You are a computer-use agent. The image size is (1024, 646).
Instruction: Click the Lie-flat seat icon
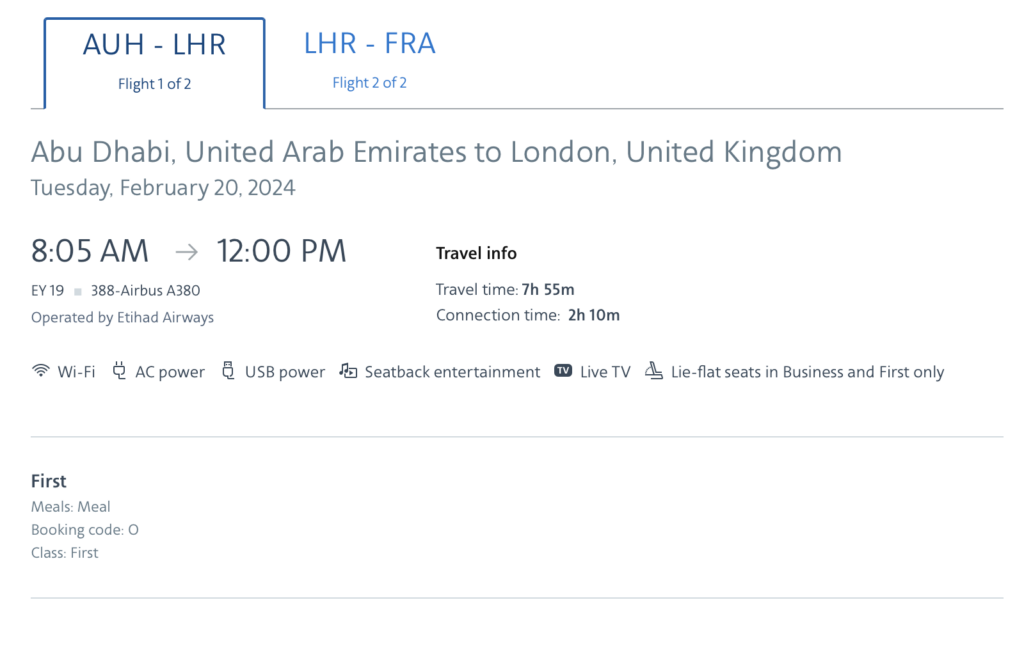pyautogui.click(x=654, y=371)
